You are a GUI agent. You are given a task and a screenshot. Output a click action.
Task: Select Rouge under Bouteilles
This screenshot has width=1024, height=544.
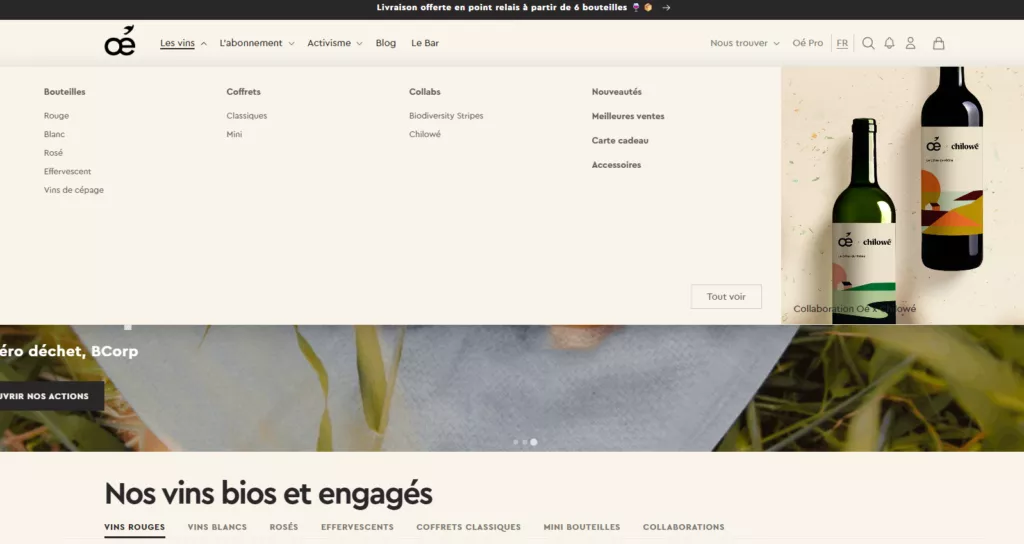click(56, 116)
